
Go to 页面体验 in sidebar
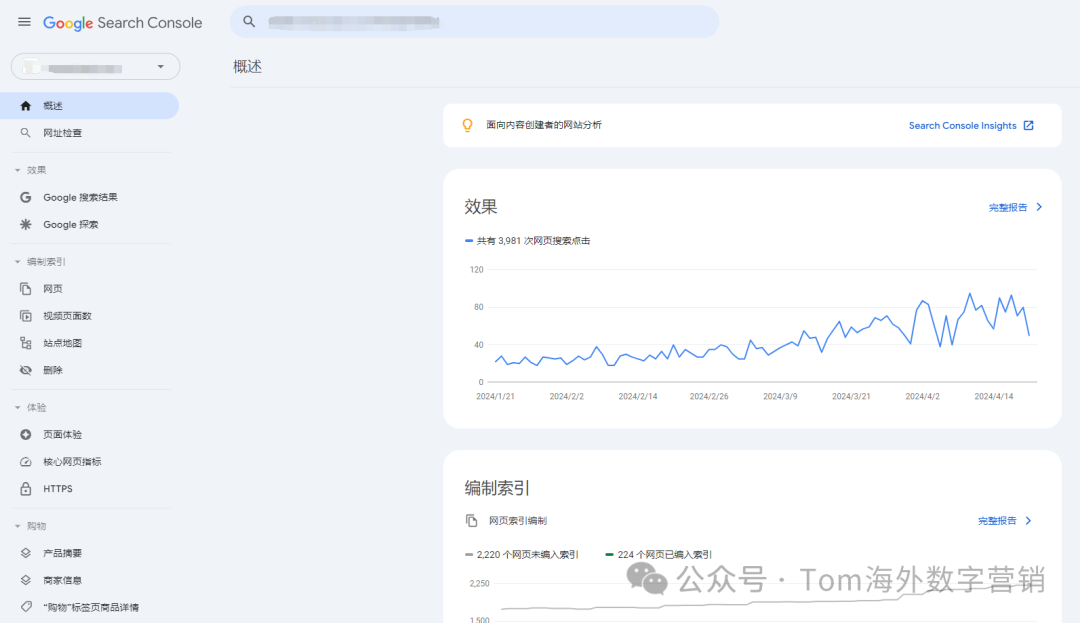62,435
